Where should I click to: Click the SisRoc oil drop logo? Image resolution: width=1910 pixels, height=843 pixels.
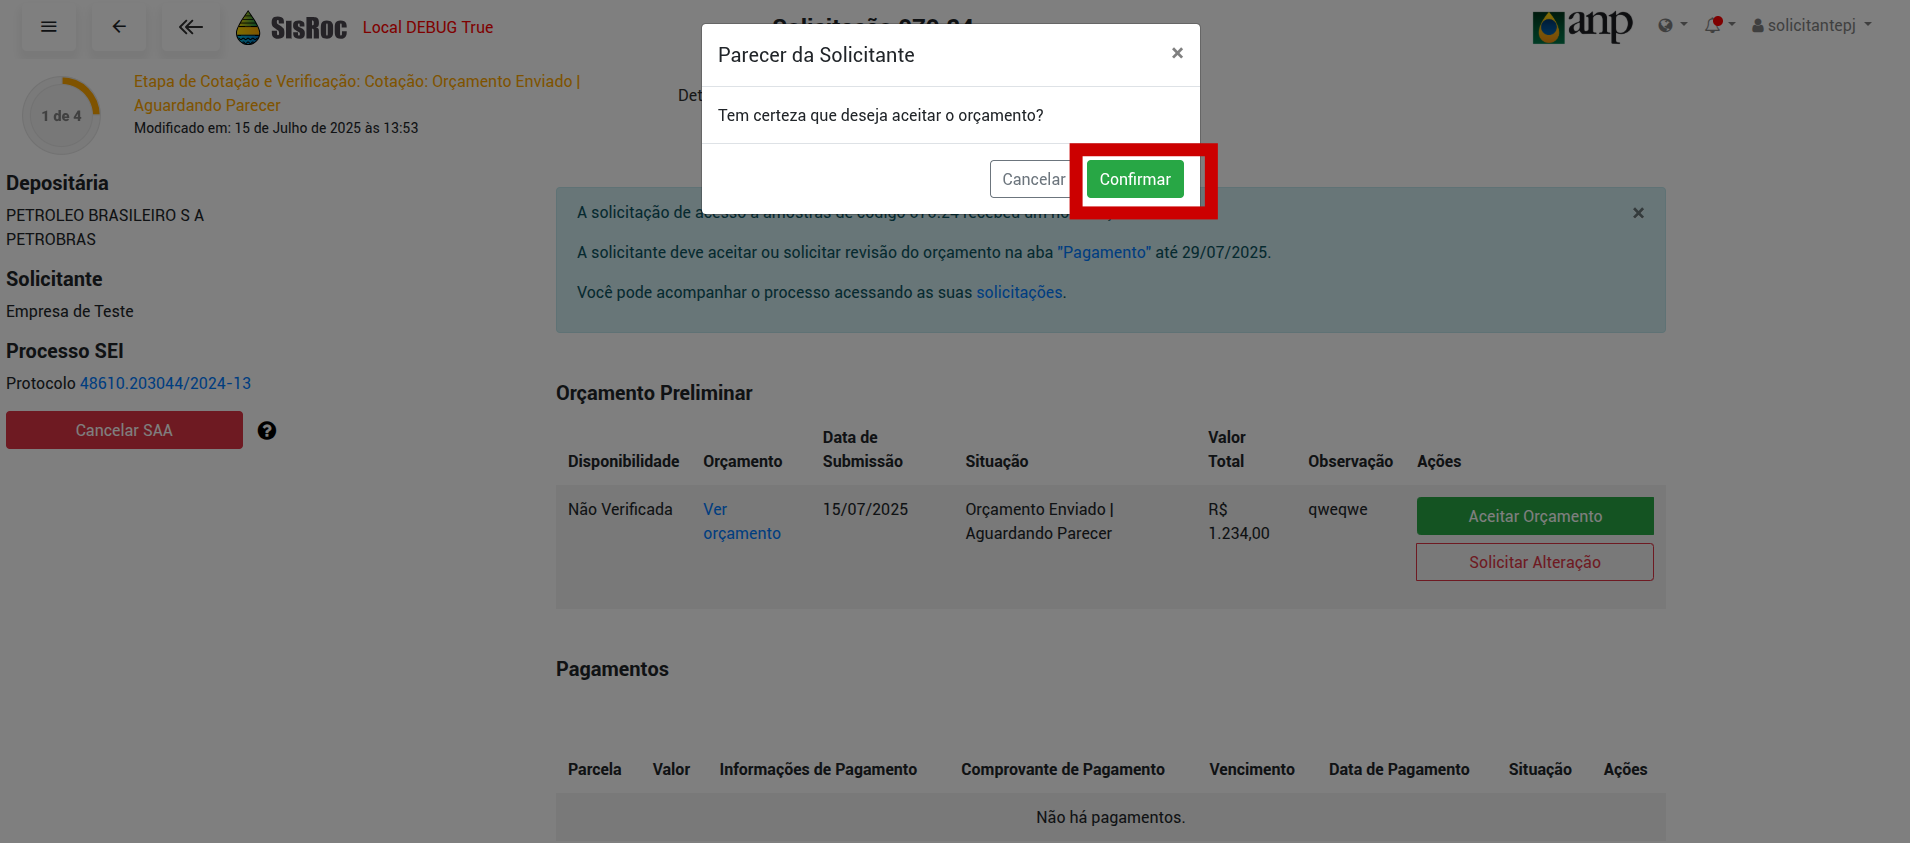point(248,28)
